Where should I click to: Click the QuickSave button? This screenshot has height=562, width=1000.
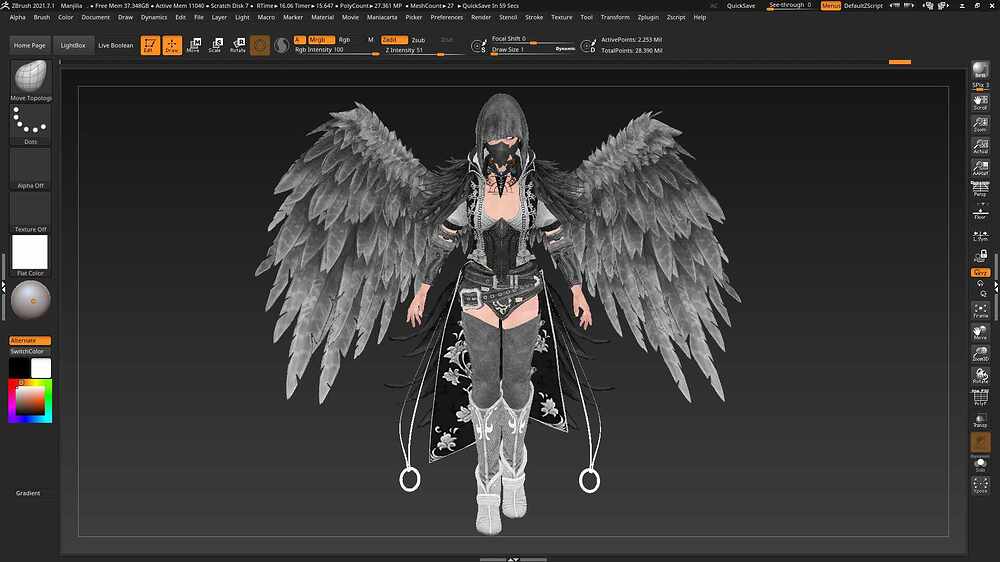[741, 6]
